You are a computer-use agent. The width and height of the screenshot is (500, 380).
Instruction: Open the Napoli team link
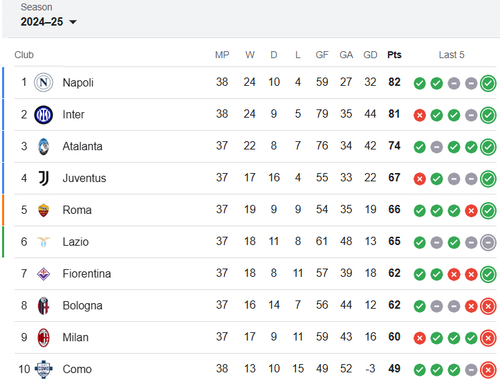click(x=78, y=82)
